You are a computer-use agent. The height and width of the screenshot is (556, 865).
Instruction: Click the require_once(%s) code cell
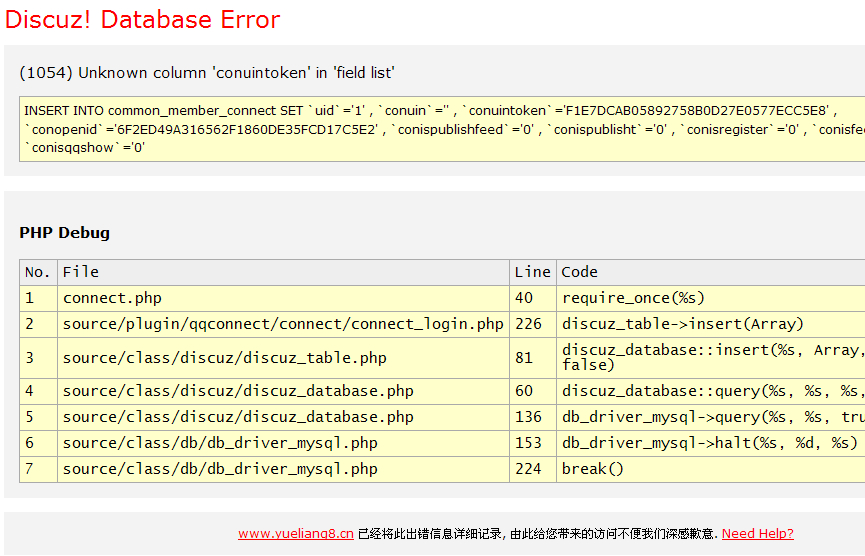(711, 298)
